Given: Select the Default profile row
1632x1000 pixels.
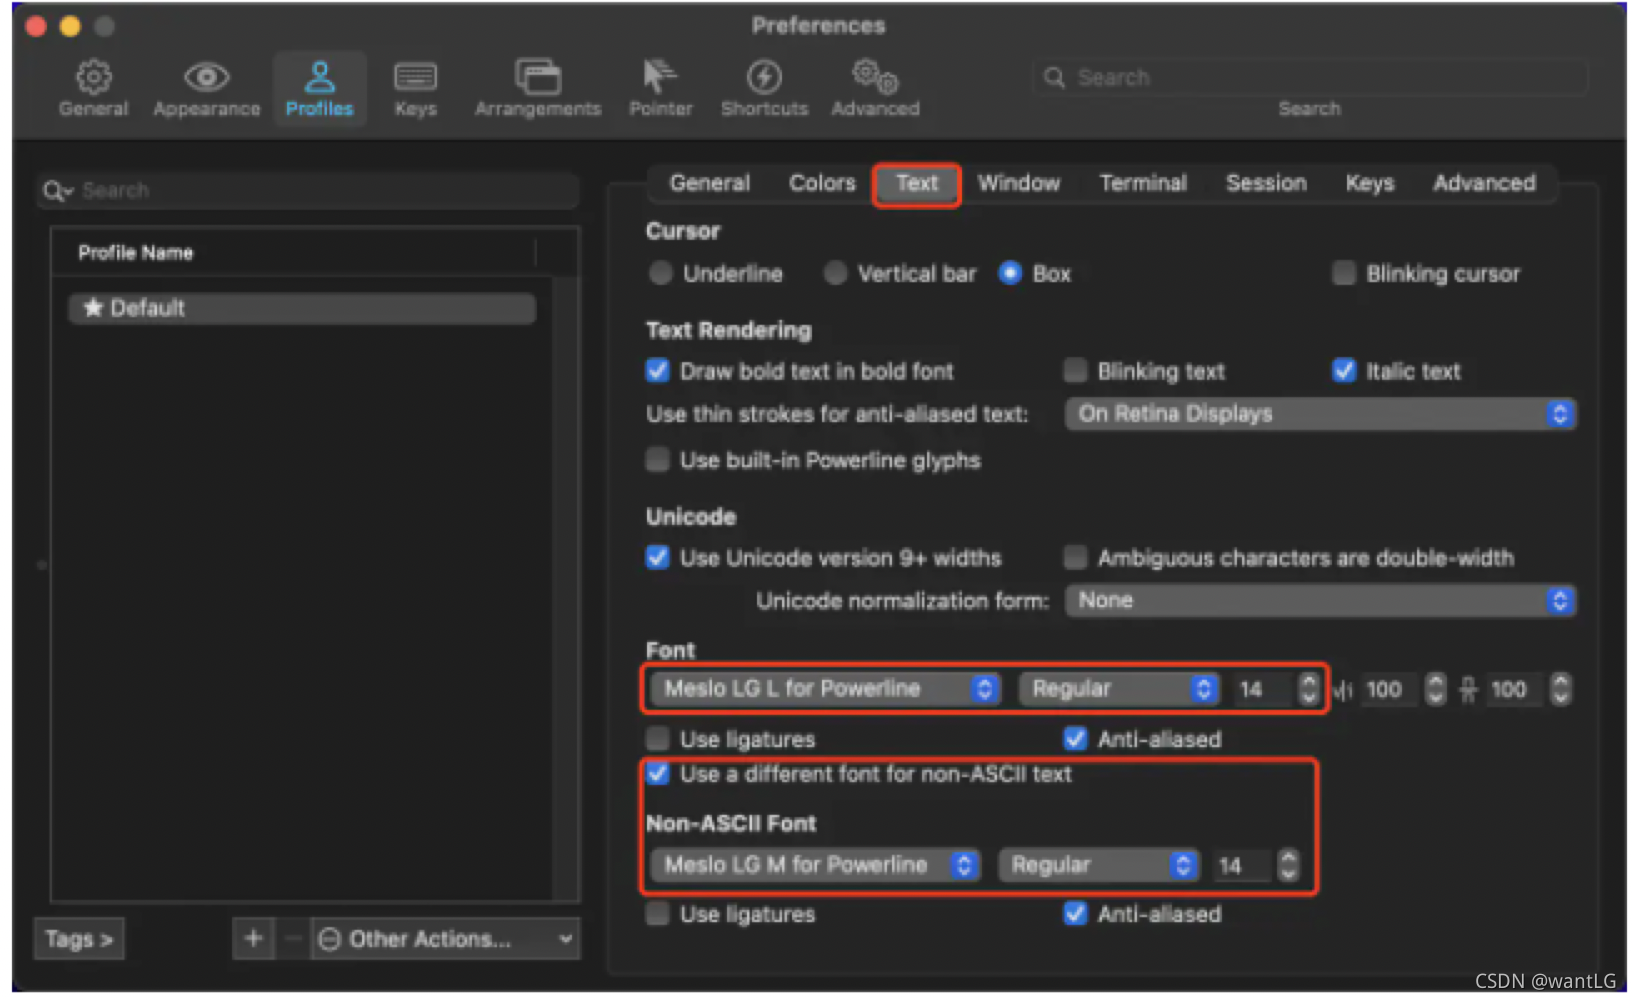Looking at the screenshot, I should [302, 307].
